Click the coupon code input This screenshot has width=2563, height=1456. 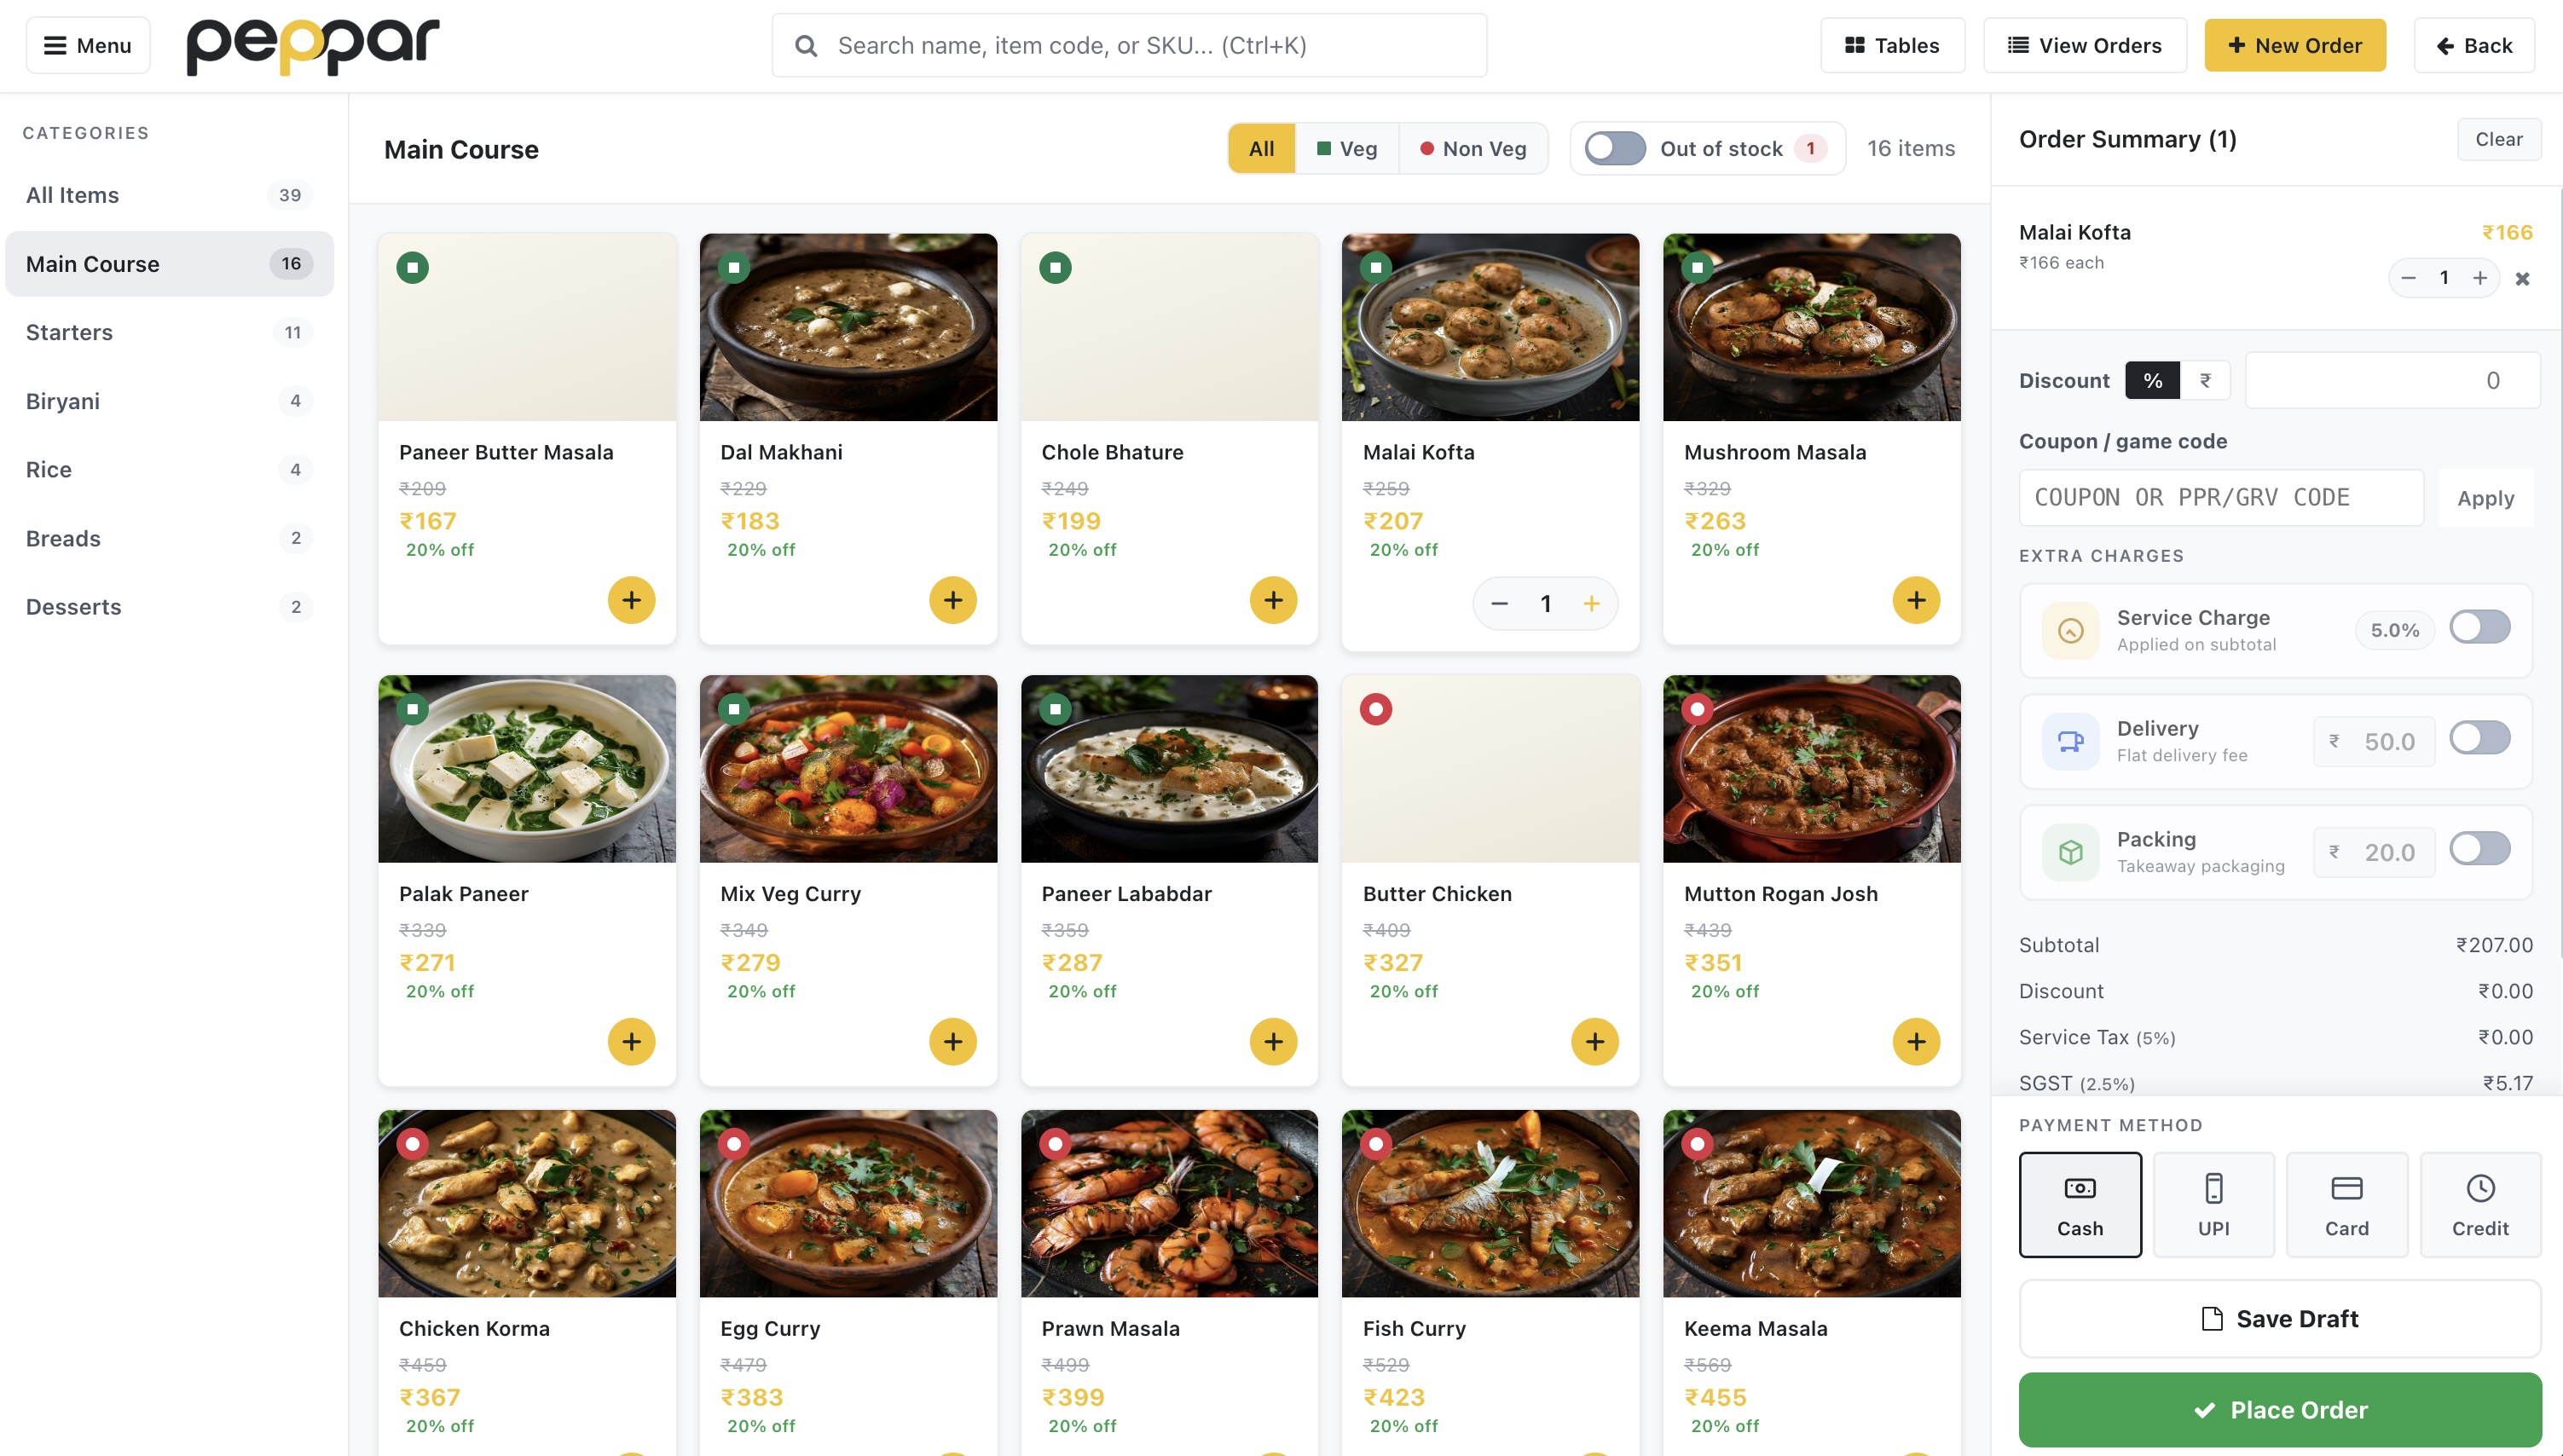click(x=2221, y=498)
